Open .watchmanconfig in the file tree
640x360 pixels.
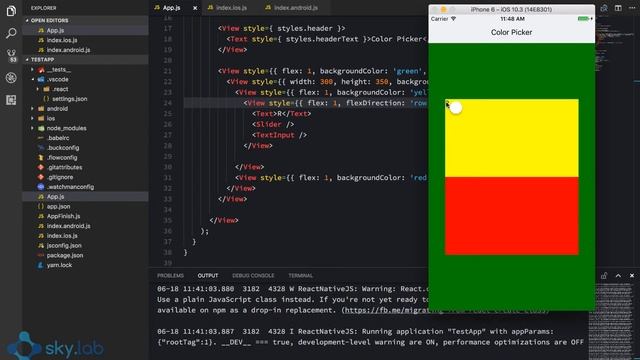pyautogui.click(x=70, y=187)
